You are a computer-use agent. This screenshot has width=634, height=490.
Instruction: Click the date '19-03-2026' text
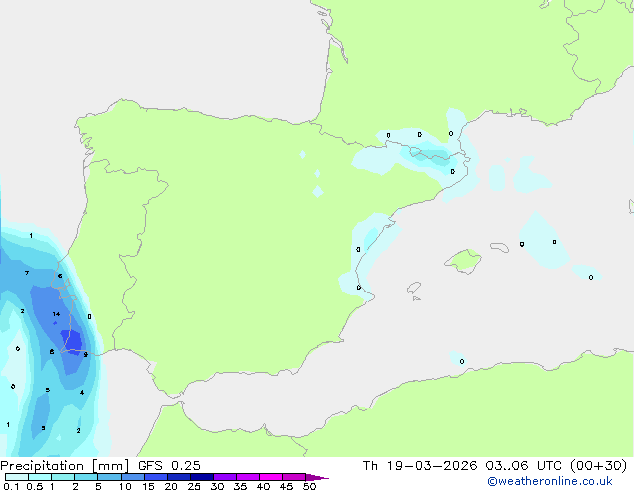[x=431, y=466]
